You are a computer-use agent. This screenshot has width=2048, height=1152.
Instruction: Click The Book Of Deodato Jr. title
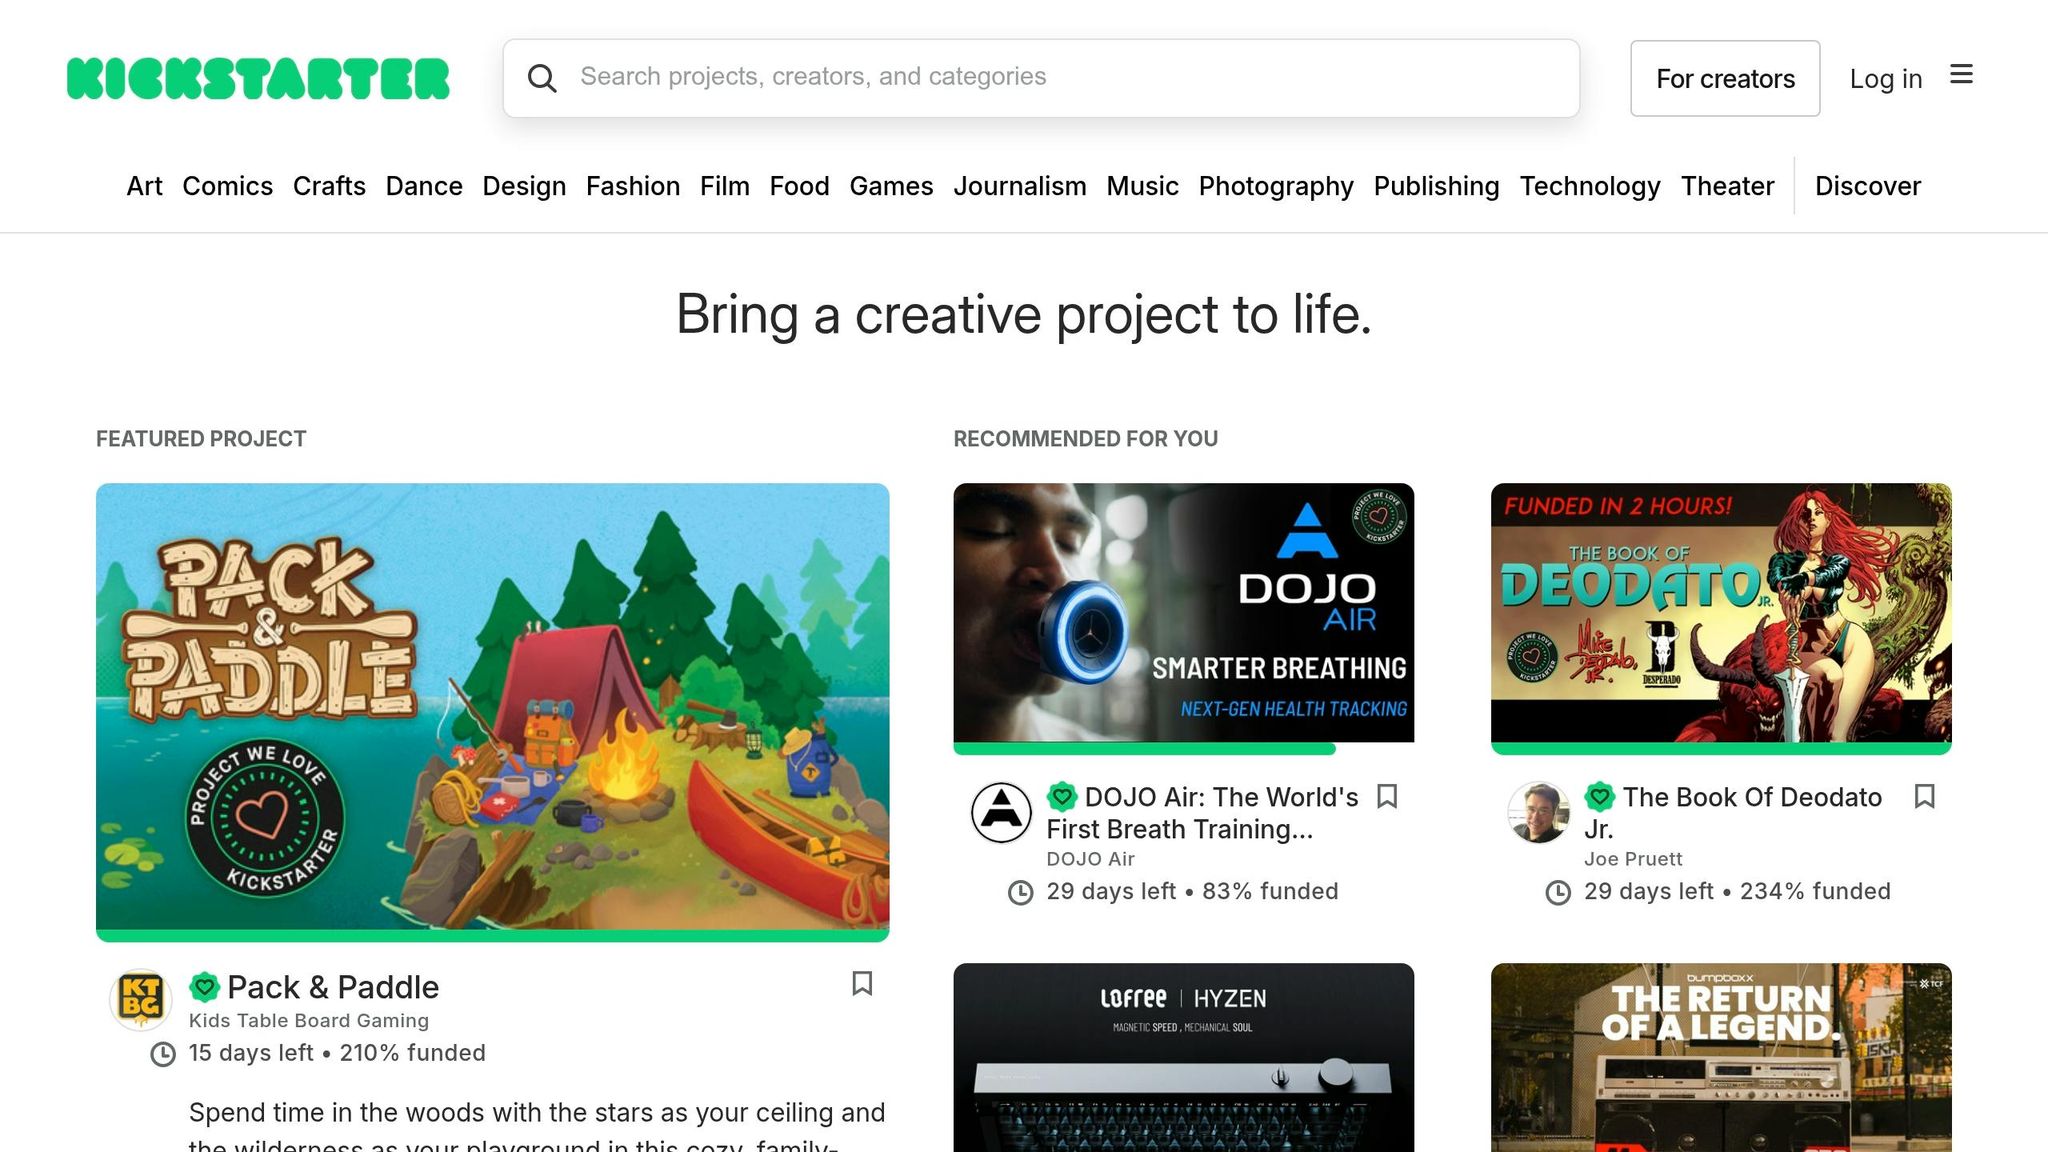pyautogui.click(x=1733, y=813)
